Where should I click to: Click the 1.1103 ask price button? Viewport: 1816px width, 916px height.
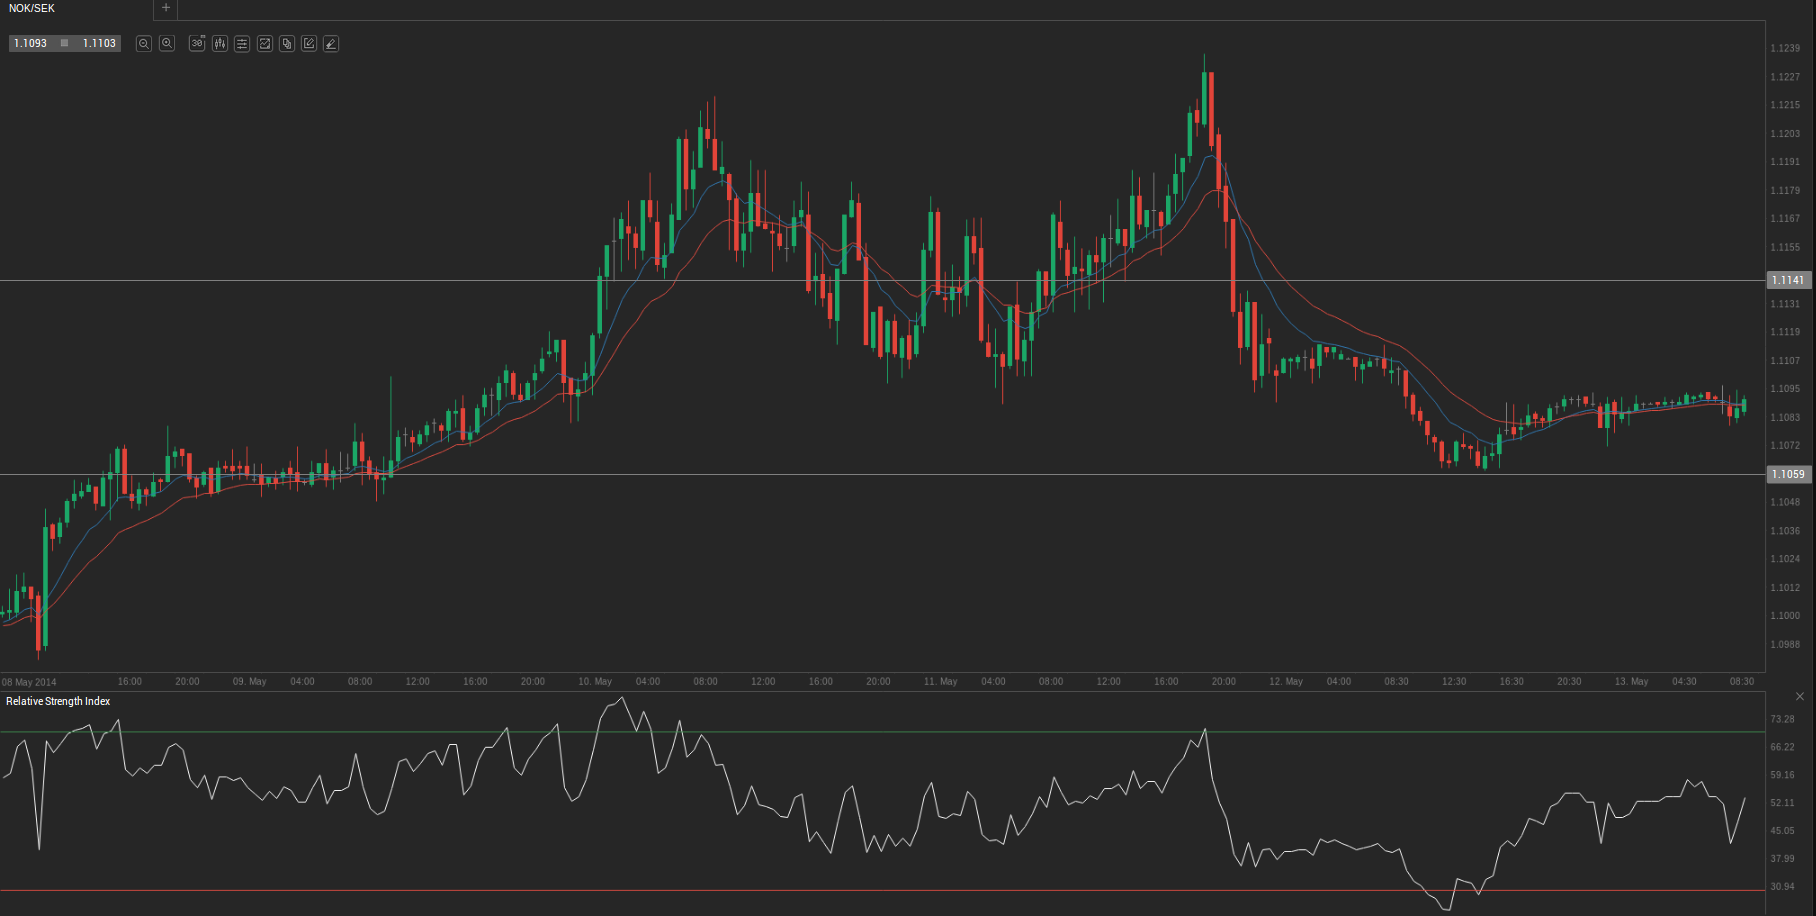pos(99,44)
